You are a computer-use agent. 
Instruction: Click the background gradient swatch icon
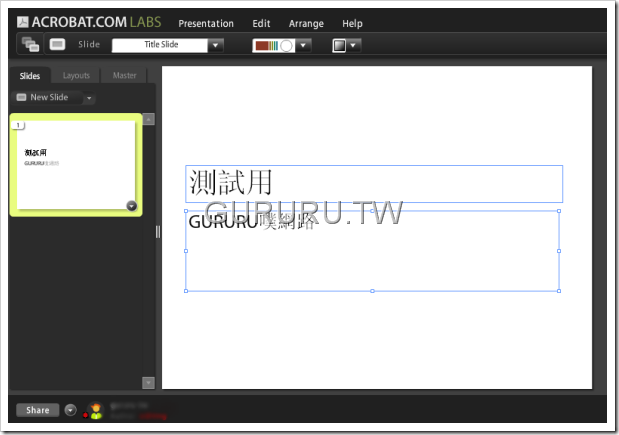pyautogui.click(x=339, y=45)
